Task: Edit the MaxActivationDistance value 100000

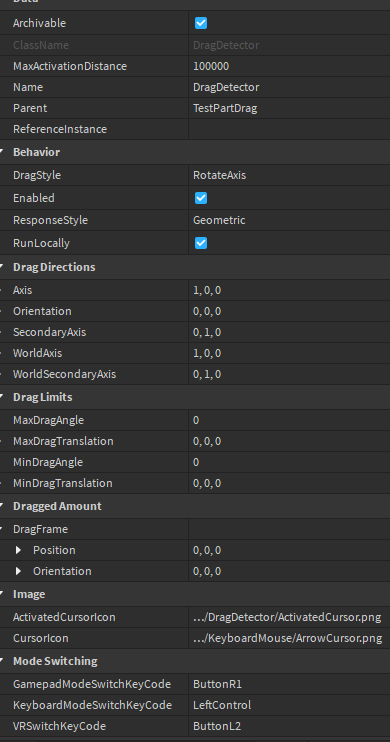Action: tap(289, 66)
